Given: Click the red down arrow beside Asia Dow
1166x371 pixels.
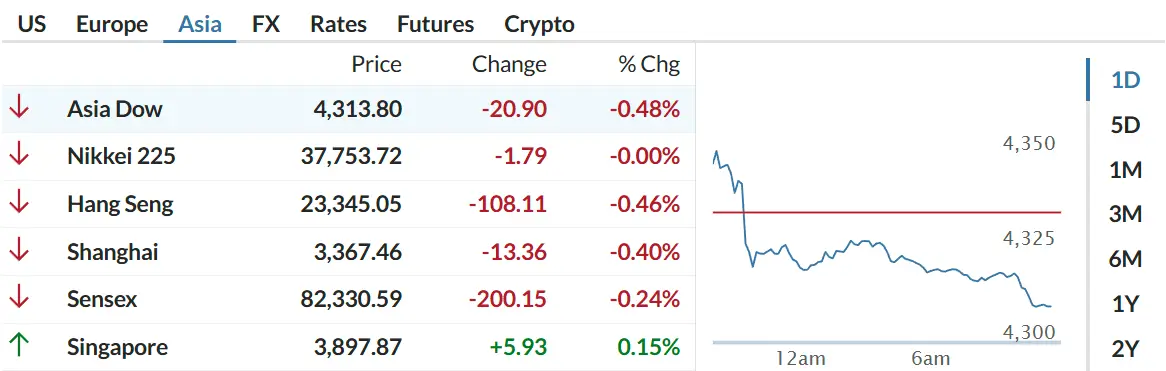Looking at the screenshot, I should 19,109.
